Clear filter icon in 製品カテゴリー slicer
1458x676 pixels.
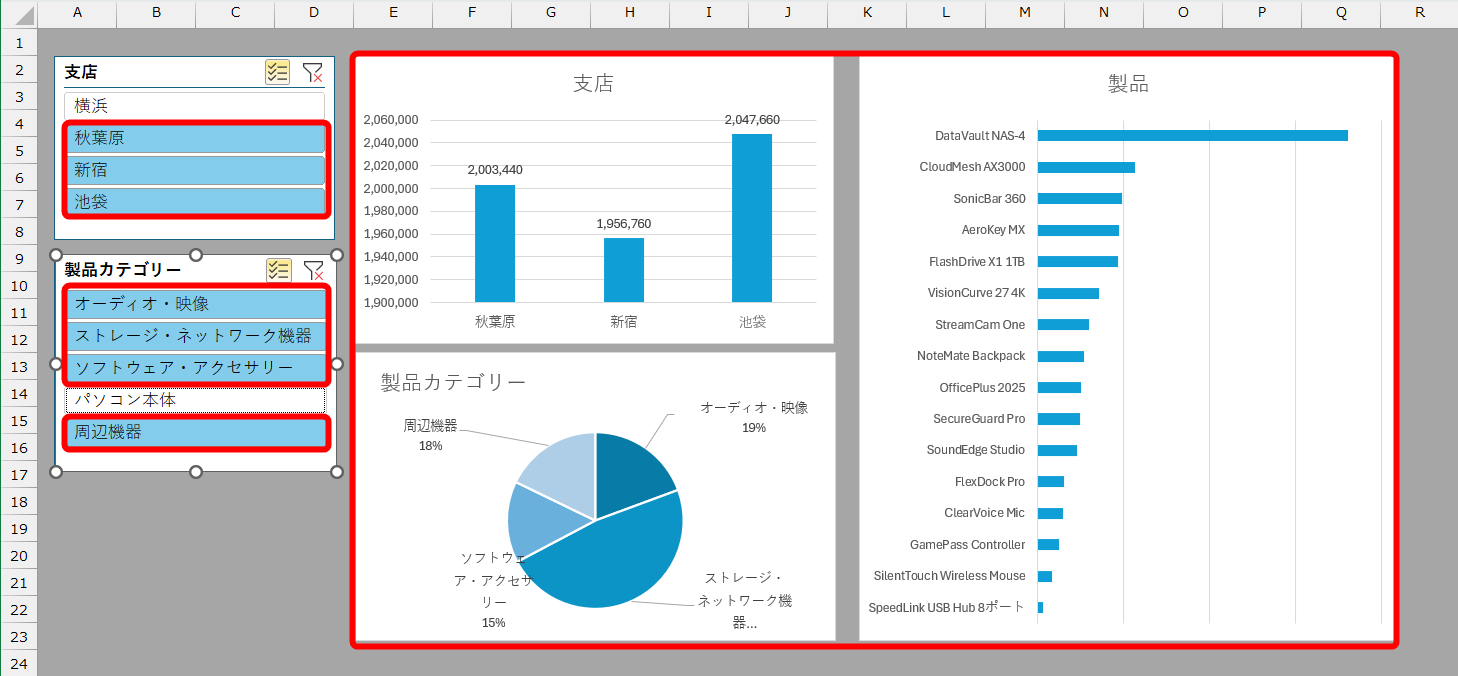(313, 270)
